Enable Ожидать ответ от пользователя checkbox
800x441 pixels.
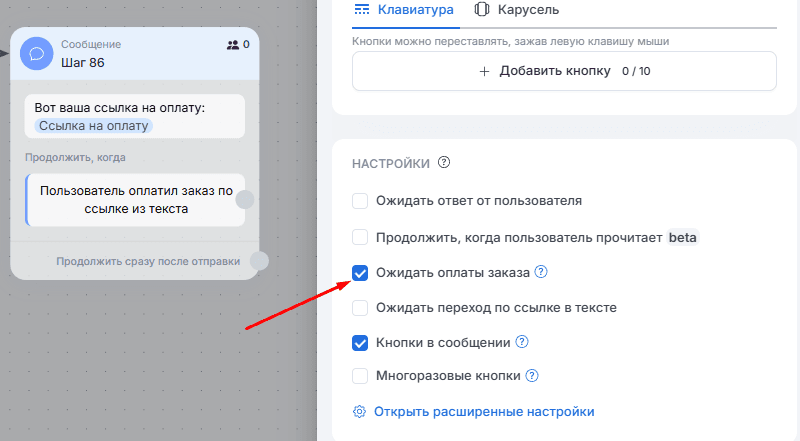coord(360,201)
